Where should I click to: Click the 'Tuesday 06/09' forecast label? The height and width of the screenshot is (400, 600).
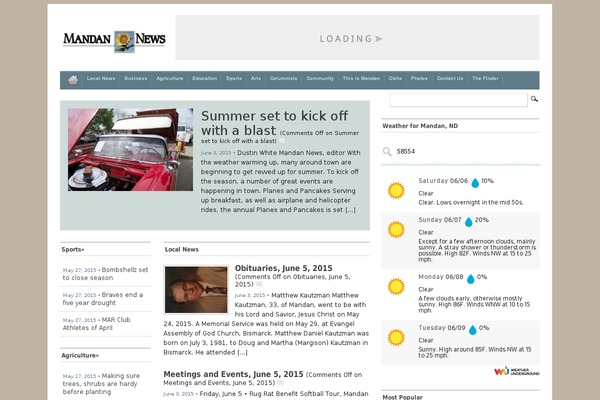(442, 328)
